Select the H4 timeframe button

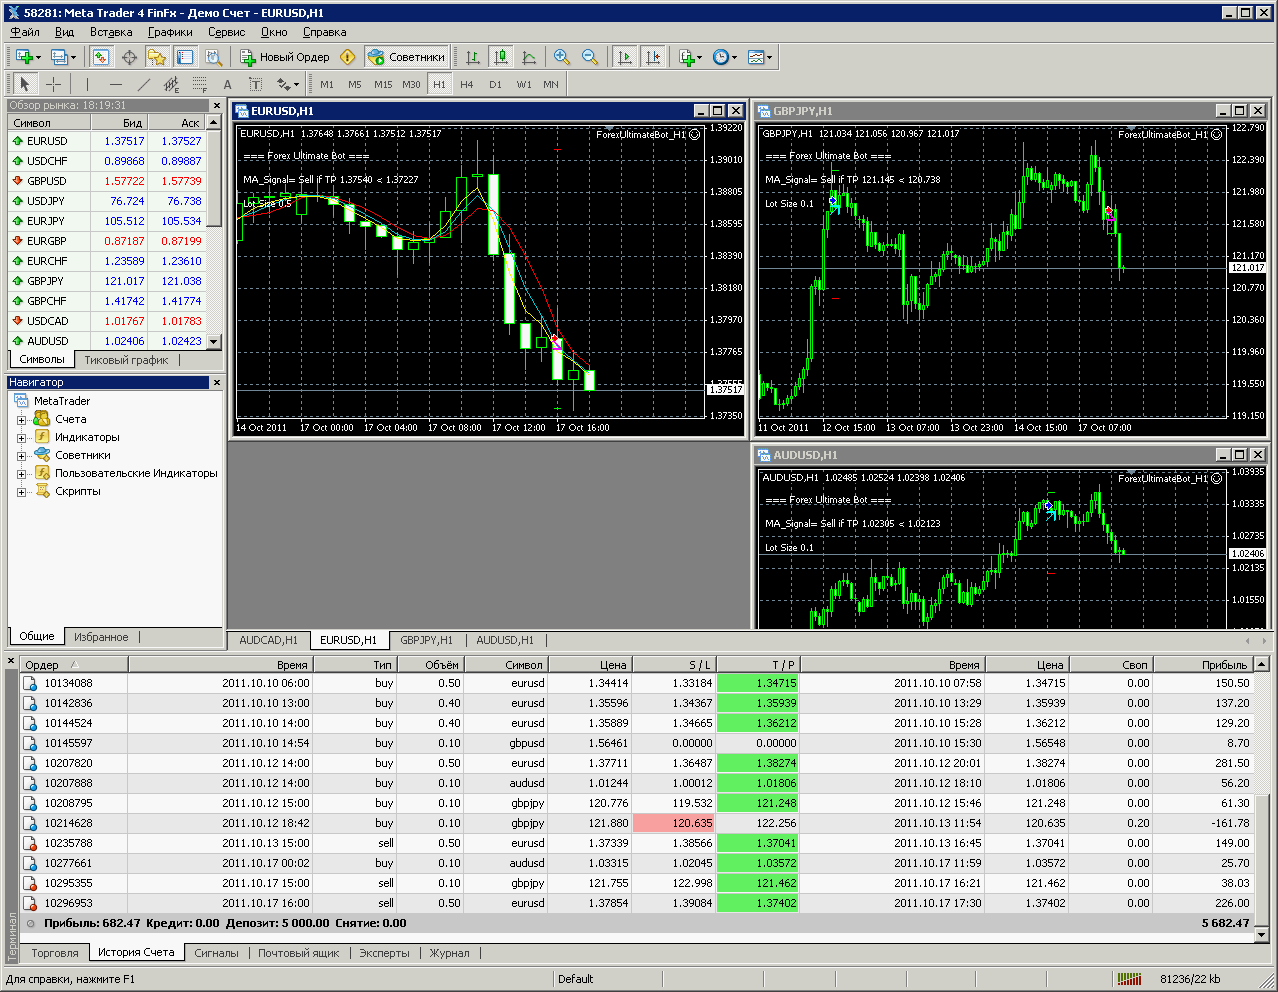point(467,84)
